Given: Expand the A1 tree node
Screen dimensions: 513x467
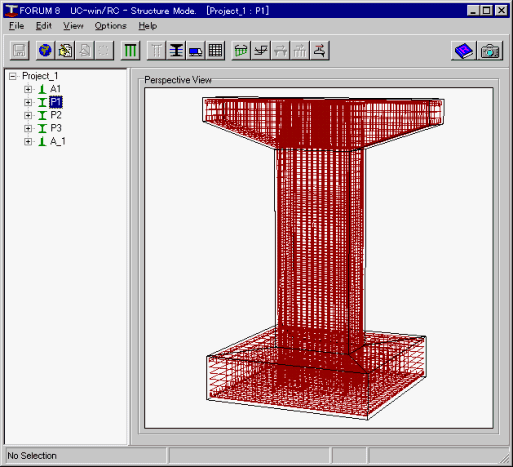Looking at the screenshot, I should [x=28, y=89].
